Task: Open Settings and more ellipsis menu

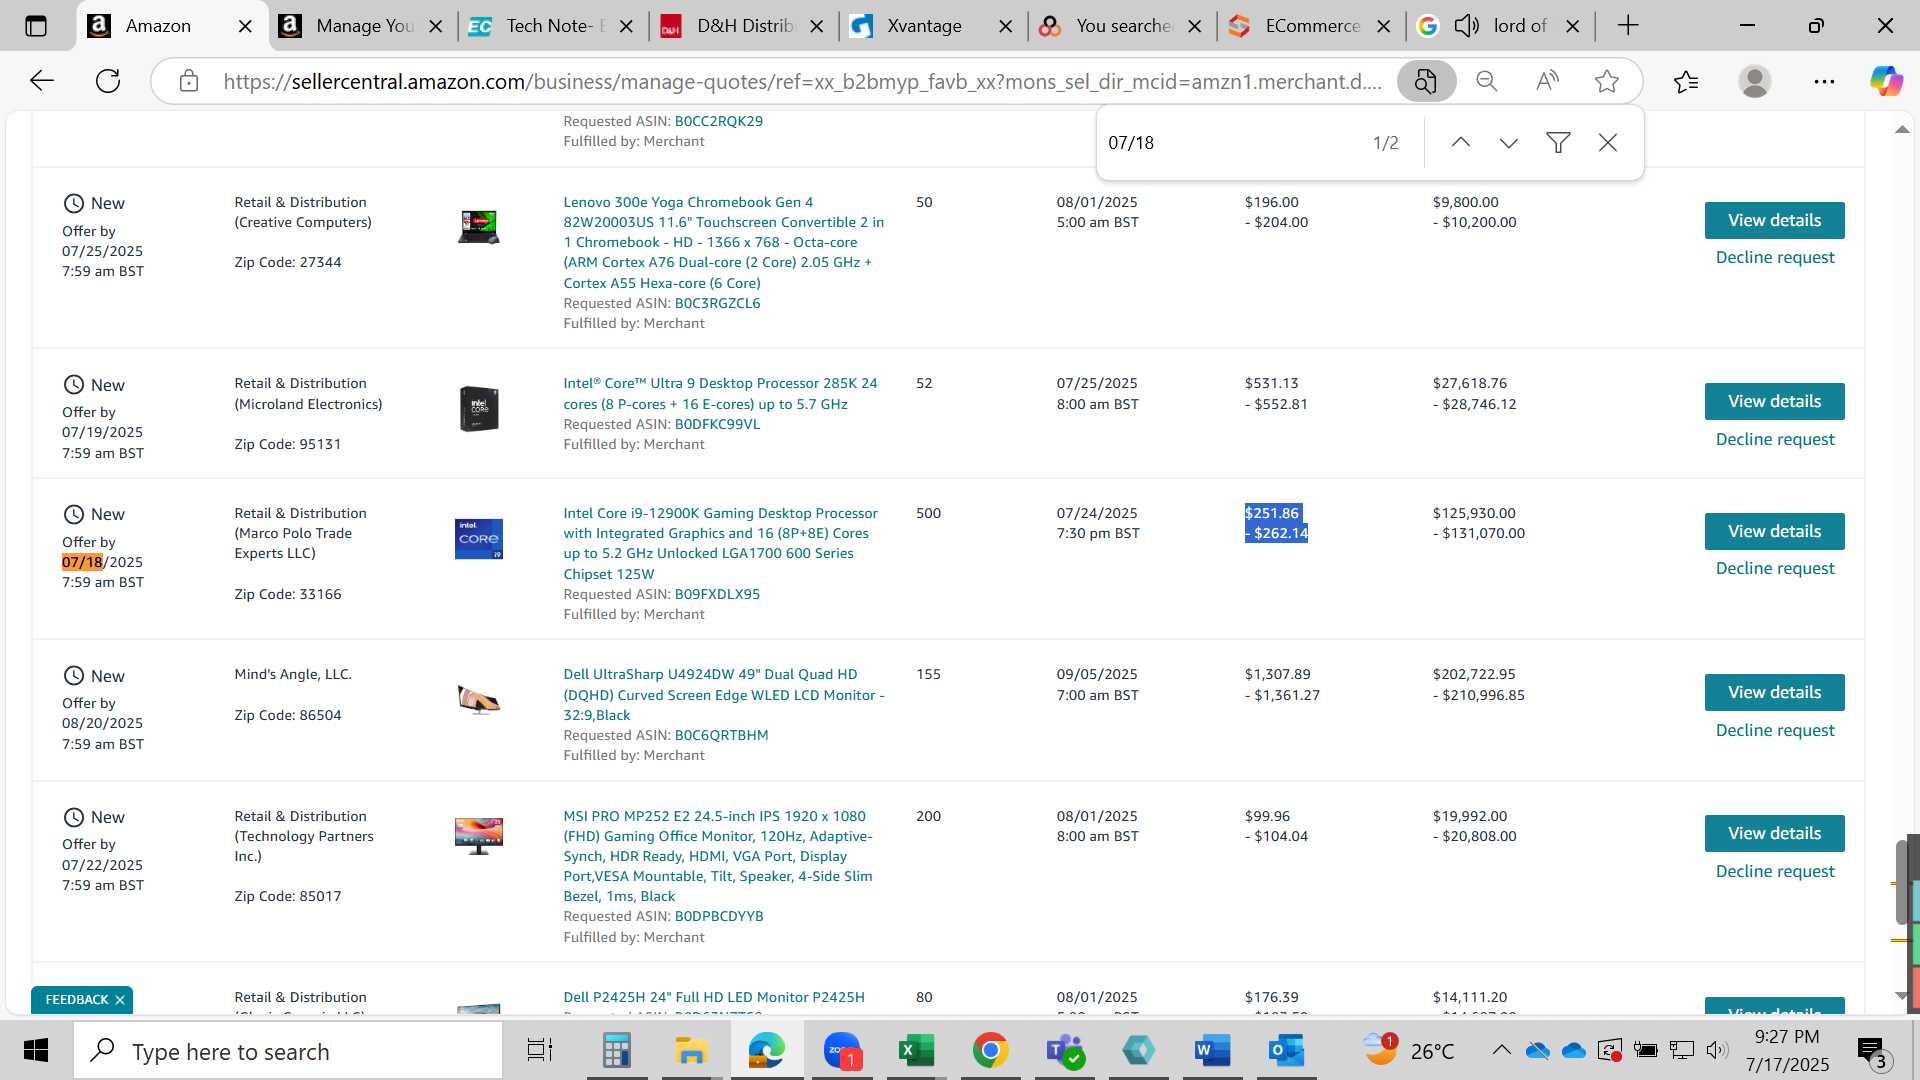Action: [1824, 81]
